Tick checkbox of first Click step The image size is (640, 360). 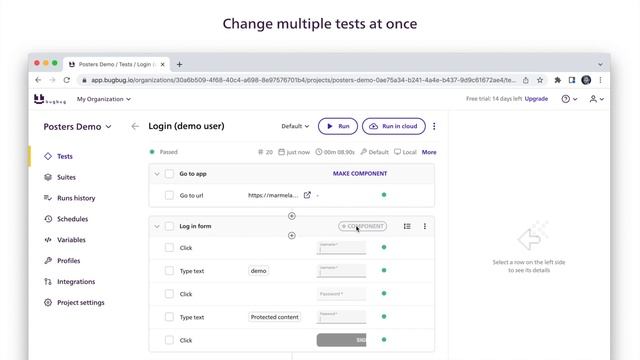point(169,248)
